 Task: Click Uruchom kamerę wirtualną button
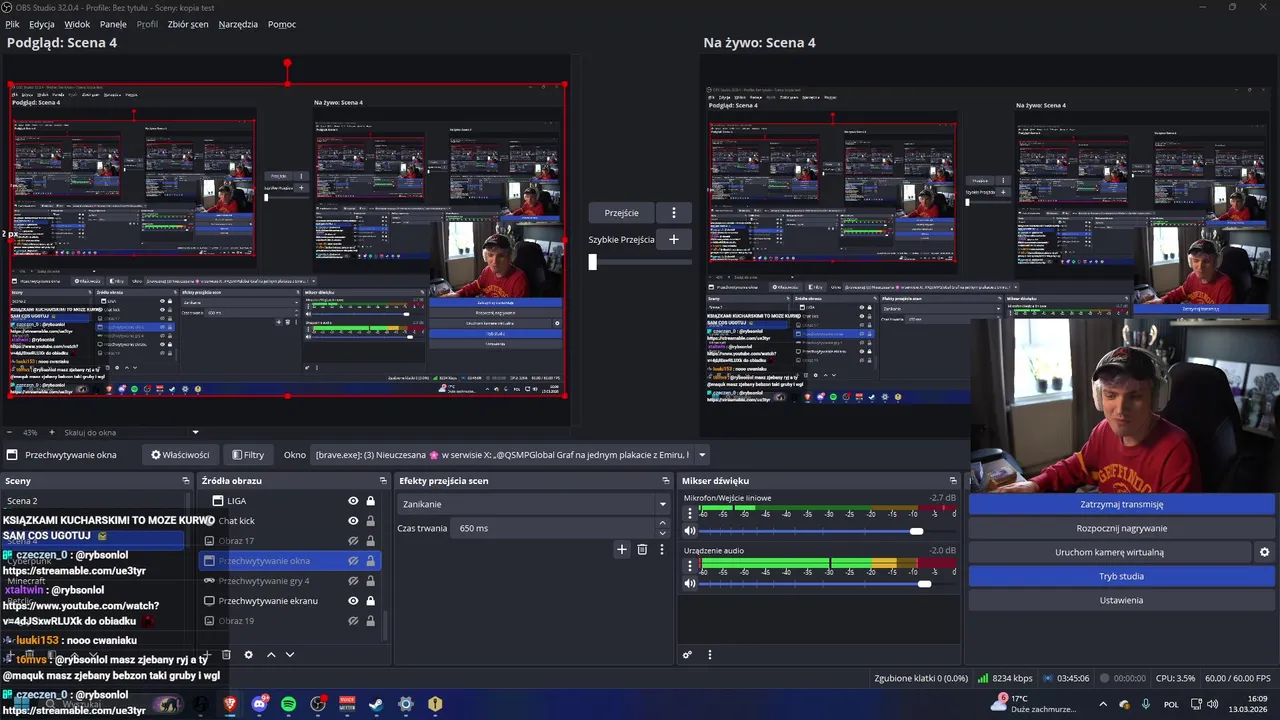(1109, 552)
